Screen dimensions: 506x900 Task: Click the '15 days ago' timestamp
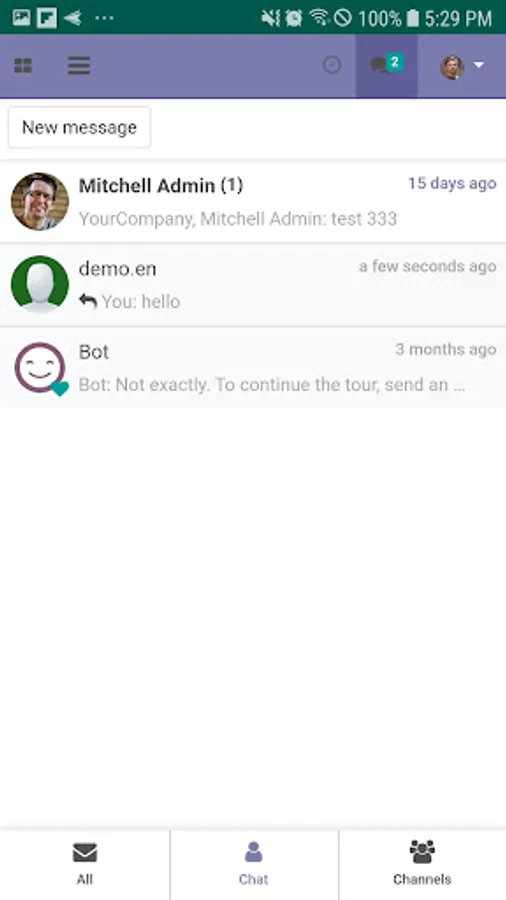coord(452,184)
